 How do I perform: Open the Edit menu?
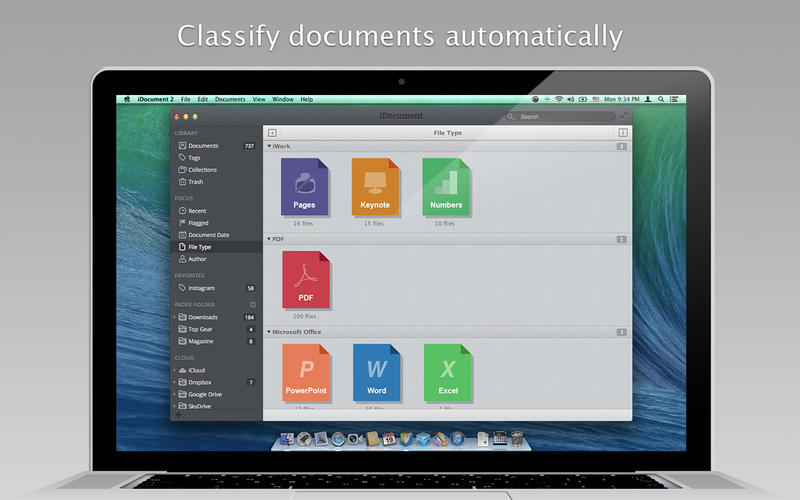[x=203, y=99]
